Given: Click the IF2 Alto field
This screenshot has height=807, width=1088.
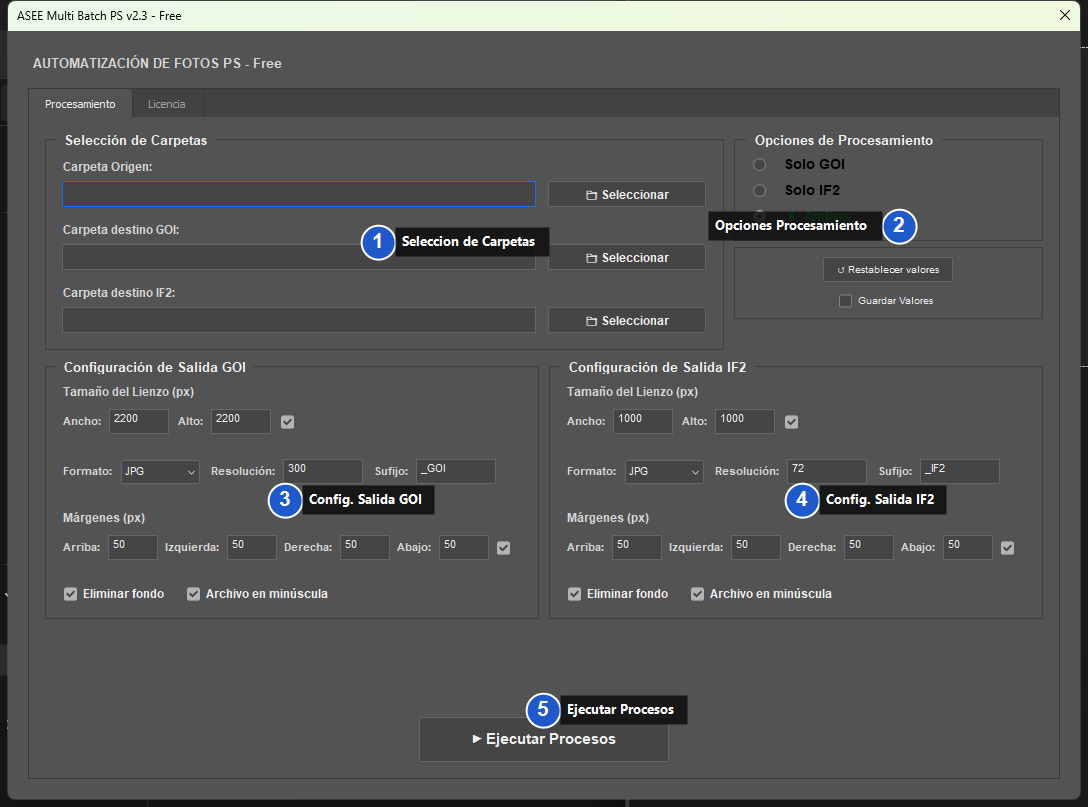Looking at the screenshot, I should (x=745, y=421).
